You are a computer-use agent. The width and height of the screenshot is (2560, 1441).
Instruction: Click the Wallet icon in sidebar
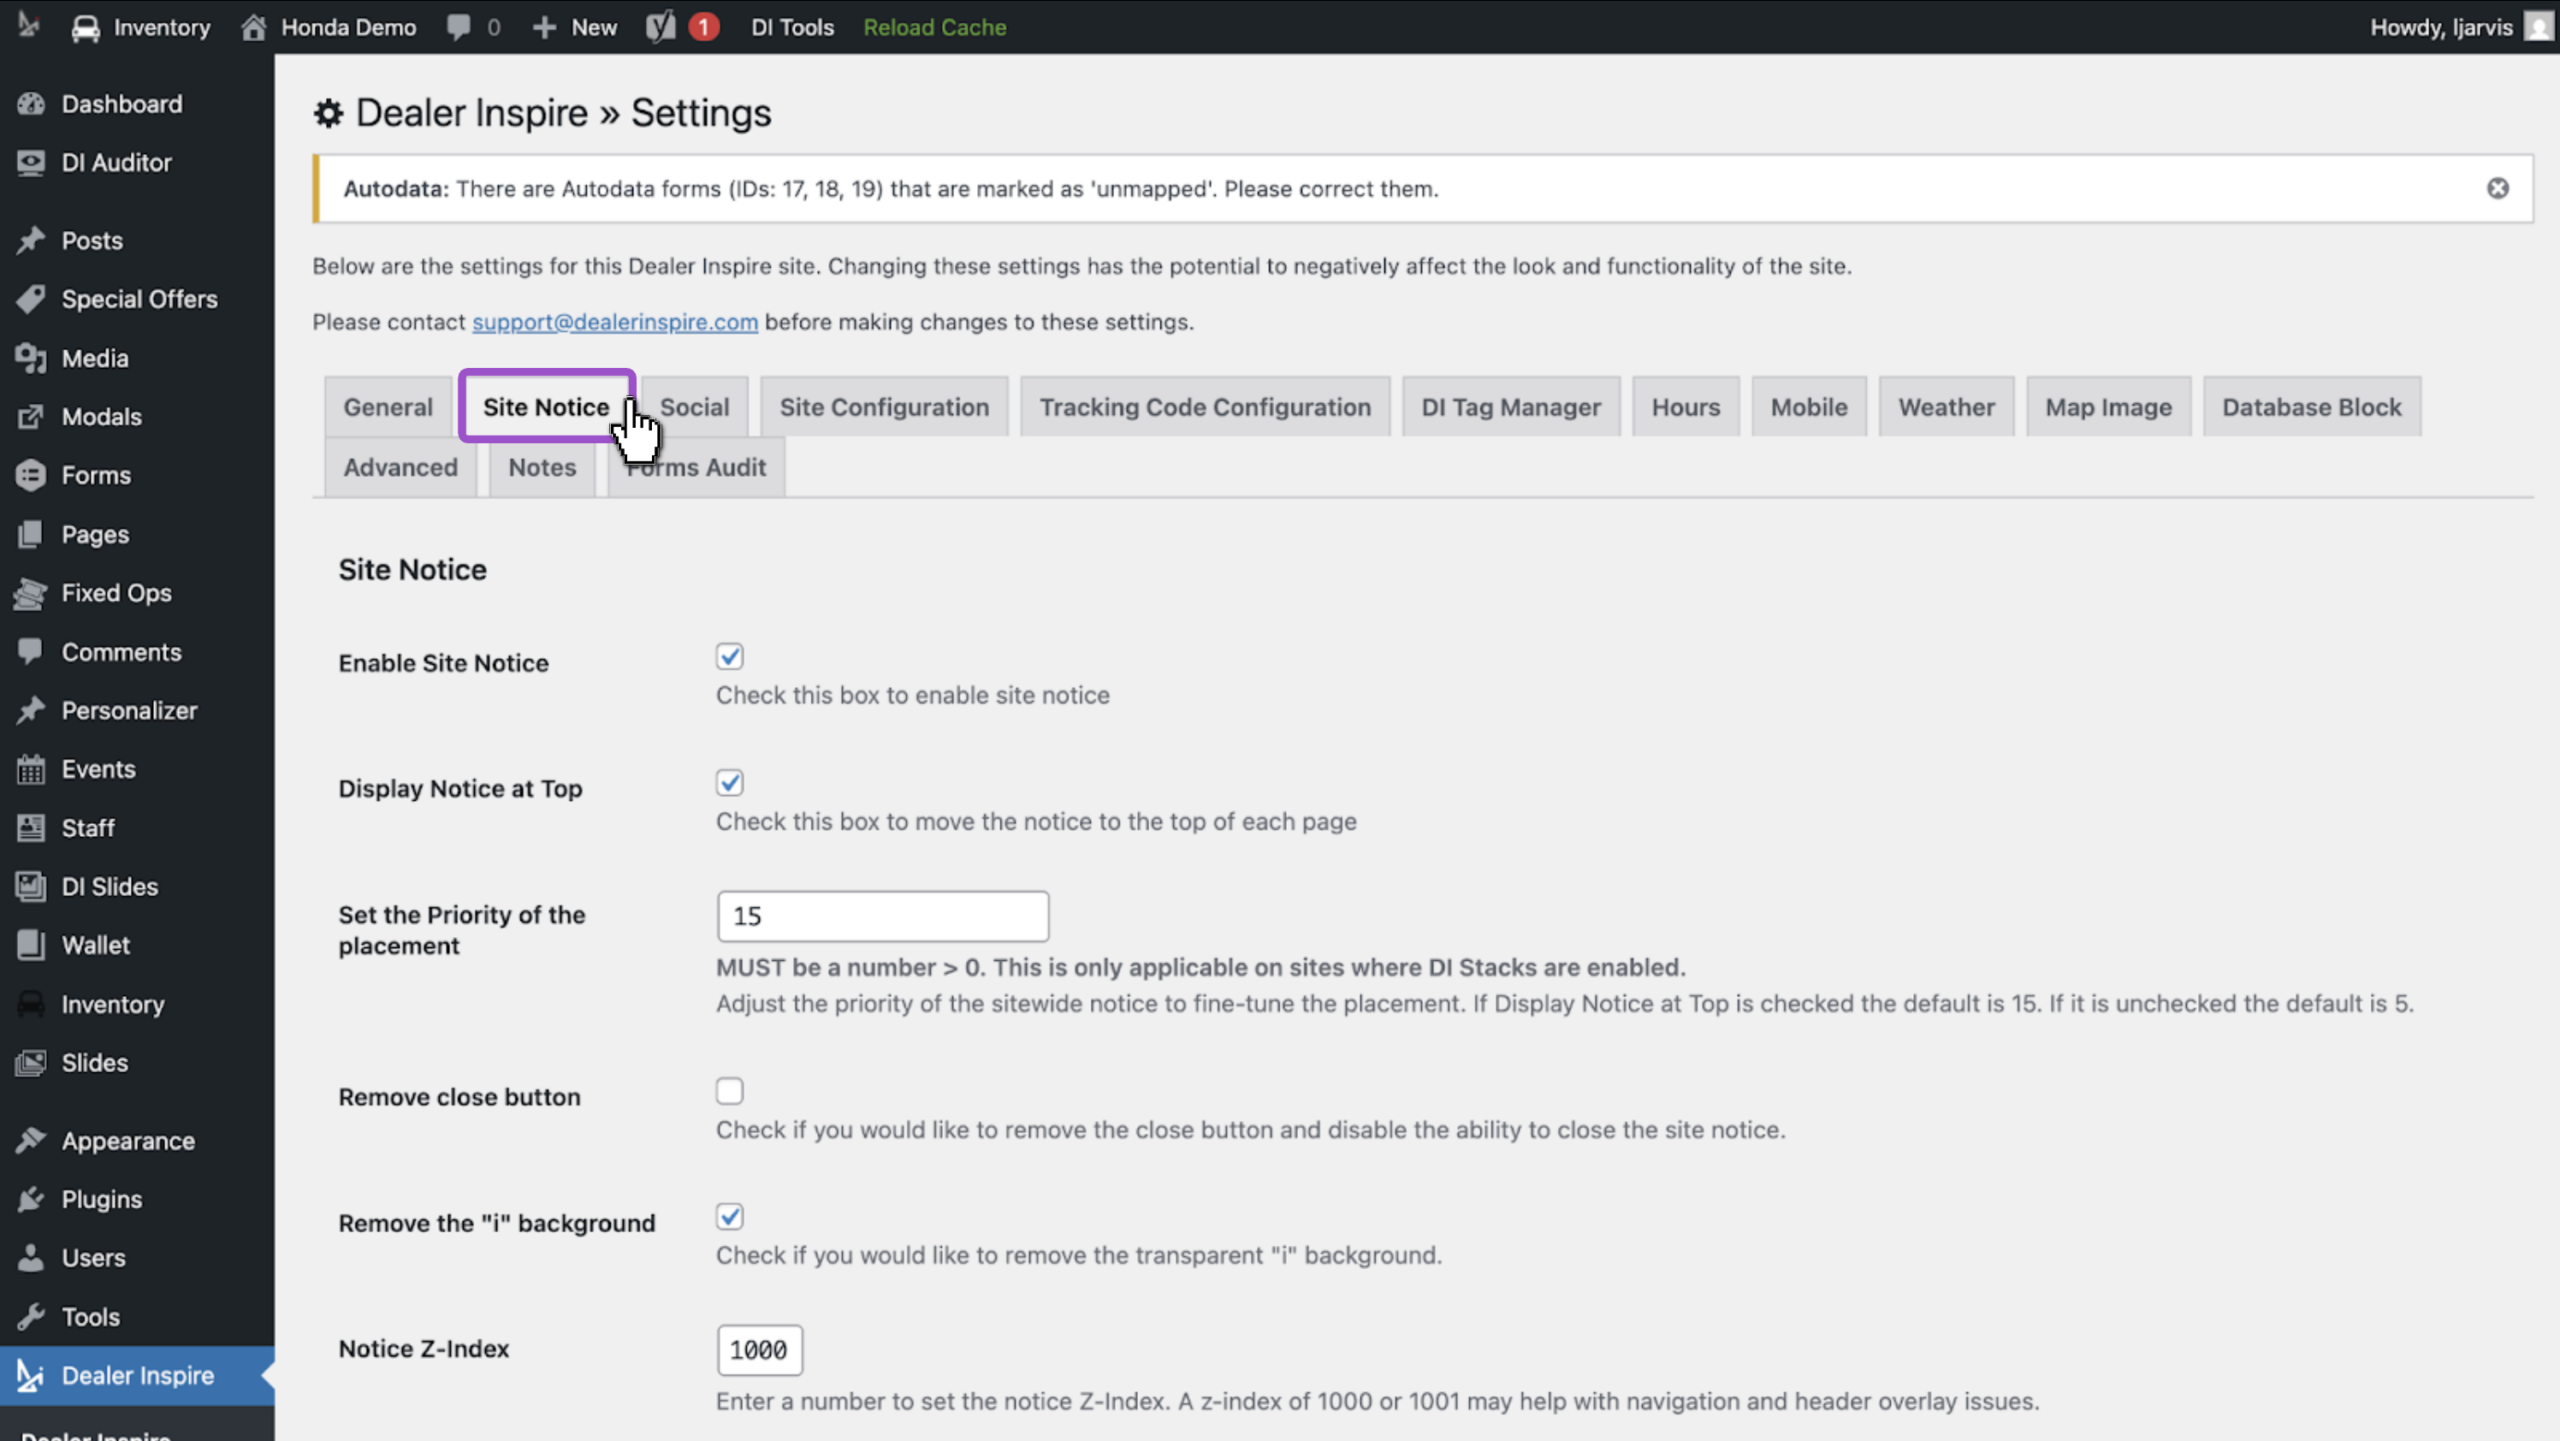31,945
